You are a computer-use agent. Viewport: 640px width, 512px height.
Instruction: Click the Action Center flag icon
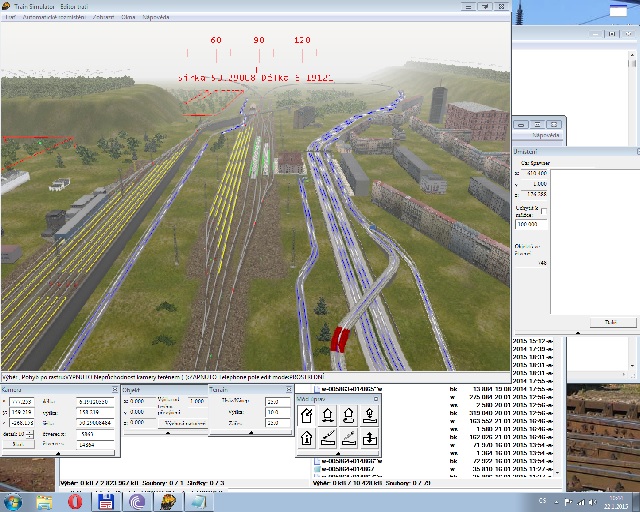click(568, 502)
